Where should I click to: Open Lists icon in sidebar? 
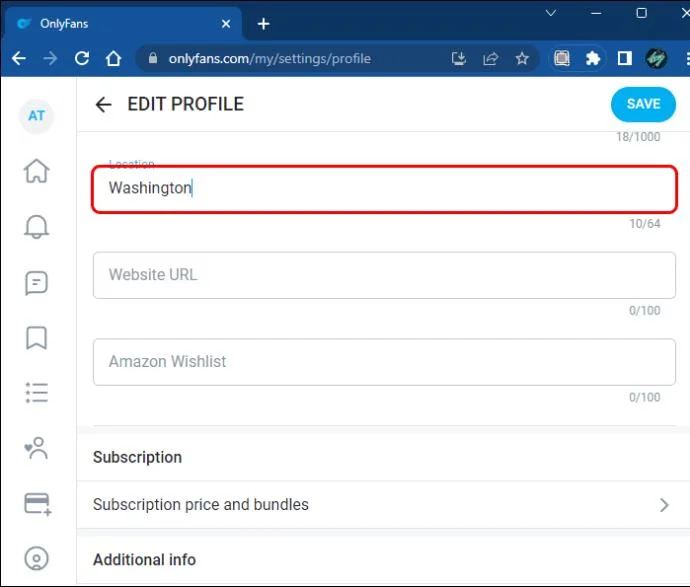[37, 393]
